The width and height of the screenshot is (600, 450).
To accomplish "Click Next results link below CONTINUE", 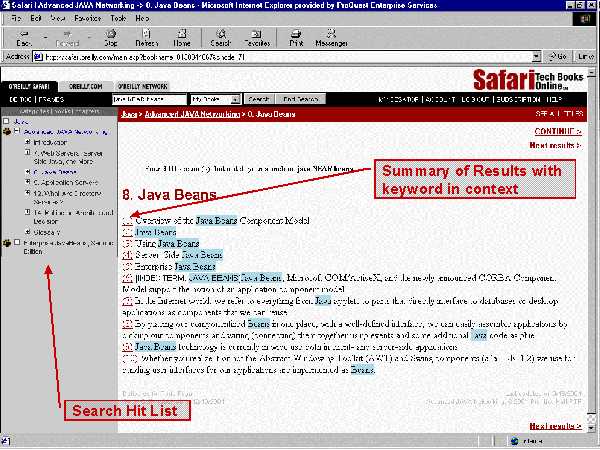I will click(x=556, y=145).
